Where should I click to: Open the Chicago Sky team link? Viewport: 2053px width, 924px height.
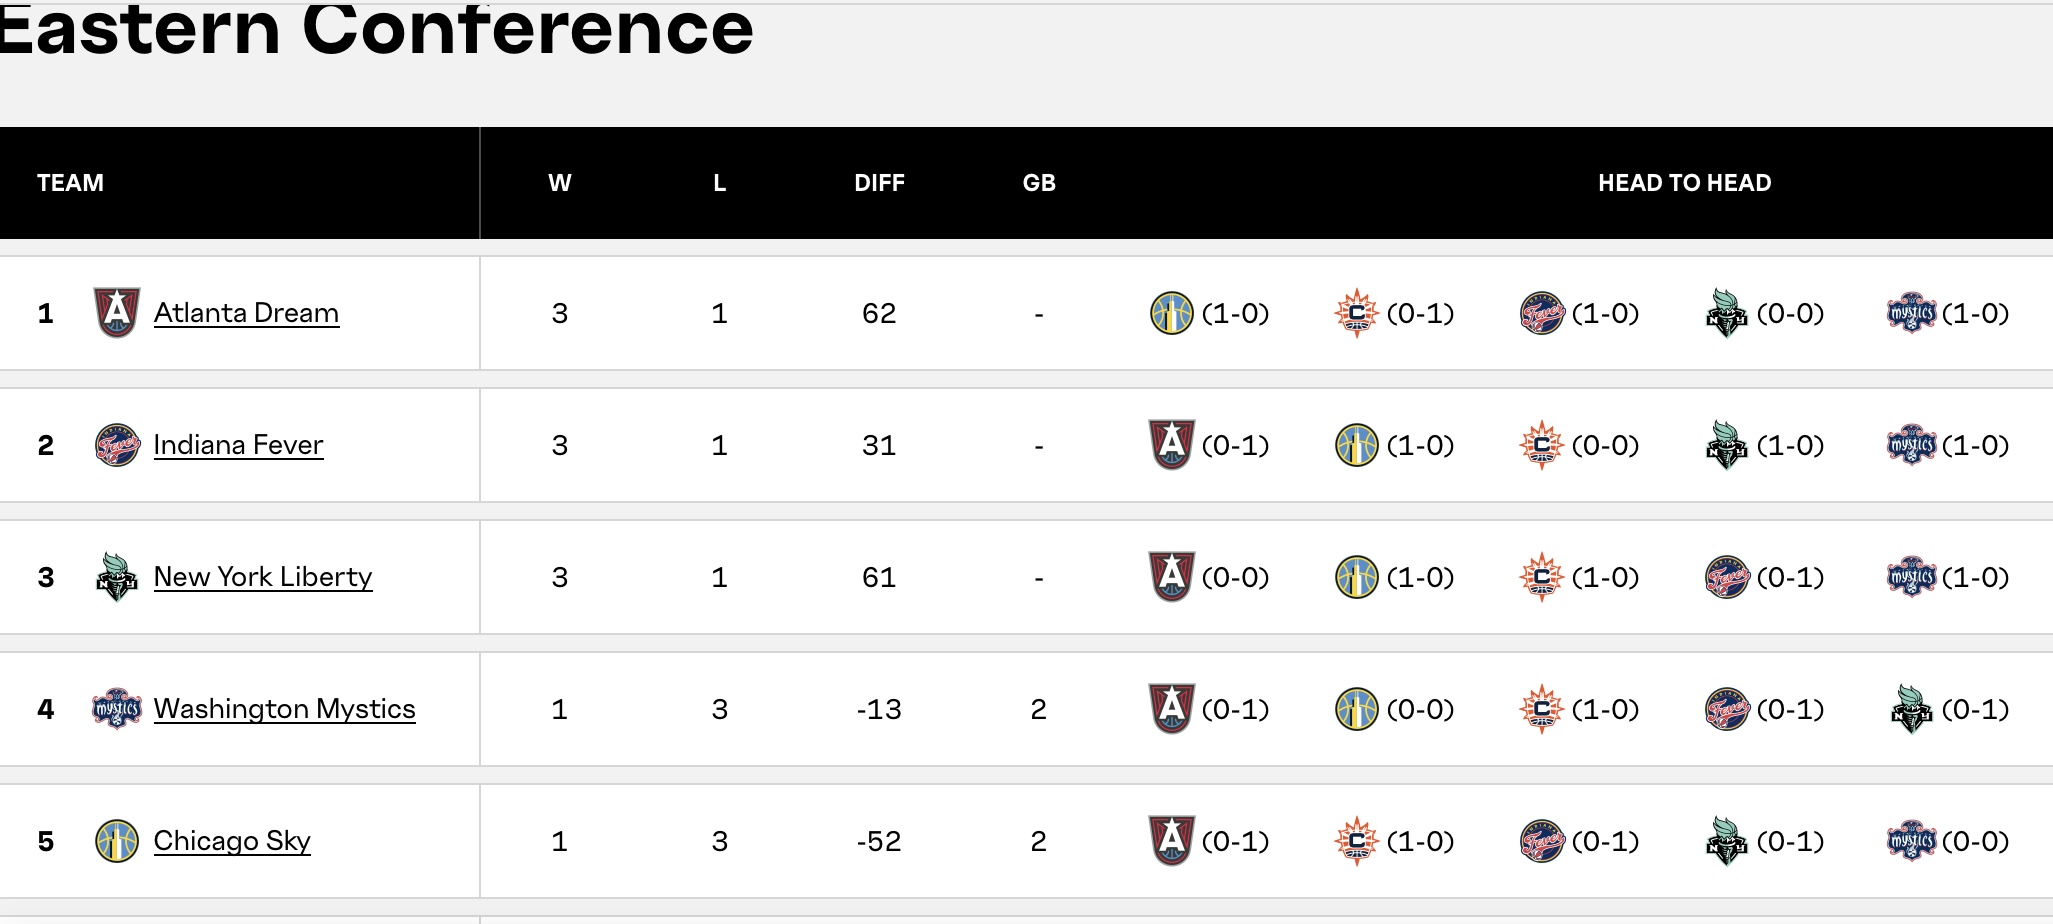pyautogui.click(x=232, y=841)
